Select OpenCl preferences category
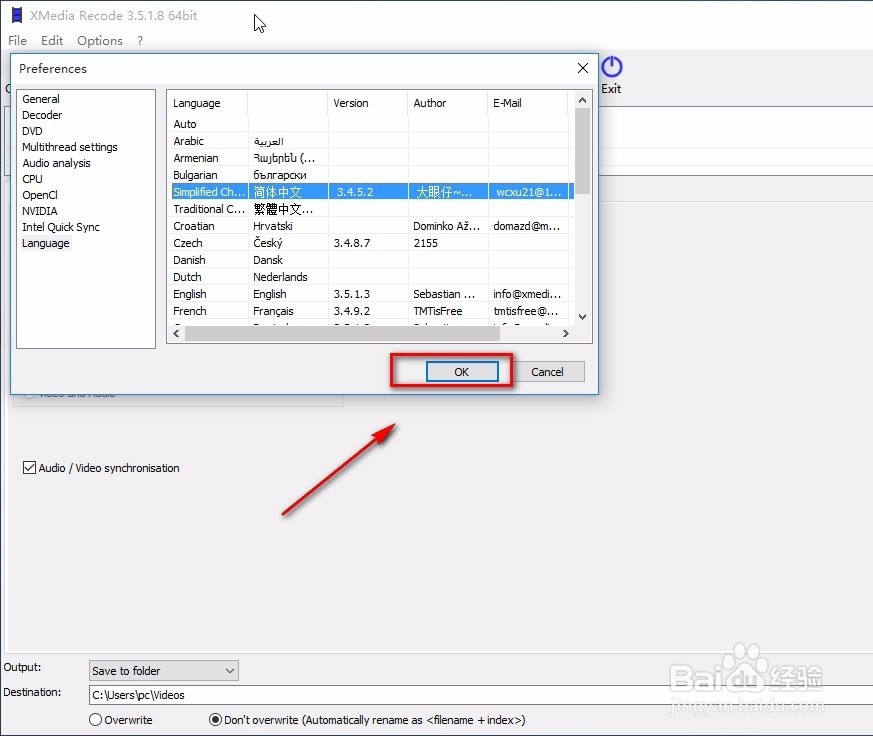873x736 pixels. click(40, 195)
